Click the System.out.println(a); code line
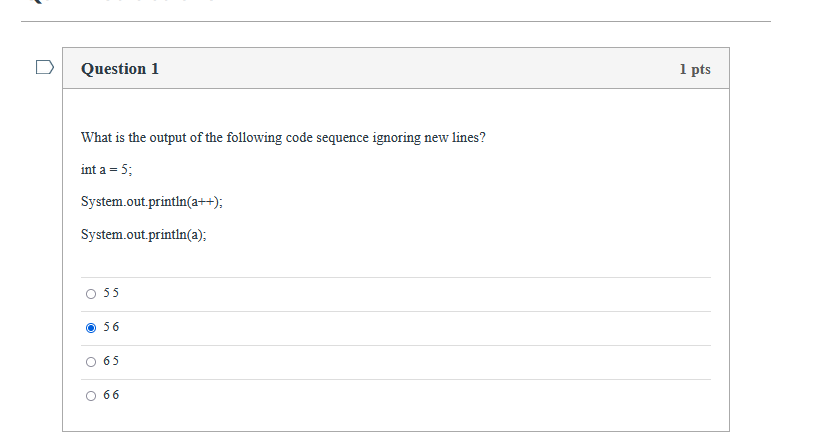Screen dimensions: 814x446 (144, 235)
